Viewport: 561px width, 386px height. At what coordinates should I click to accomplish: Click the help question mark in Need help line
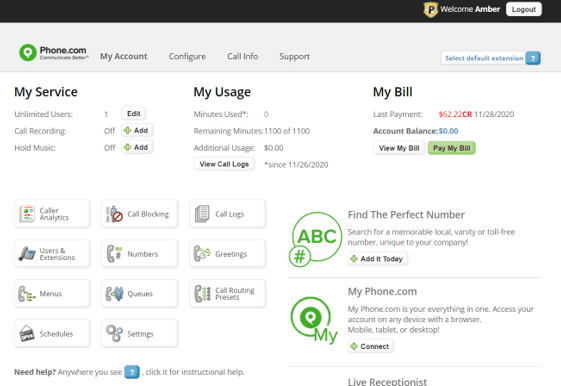[x=132, y=372]
